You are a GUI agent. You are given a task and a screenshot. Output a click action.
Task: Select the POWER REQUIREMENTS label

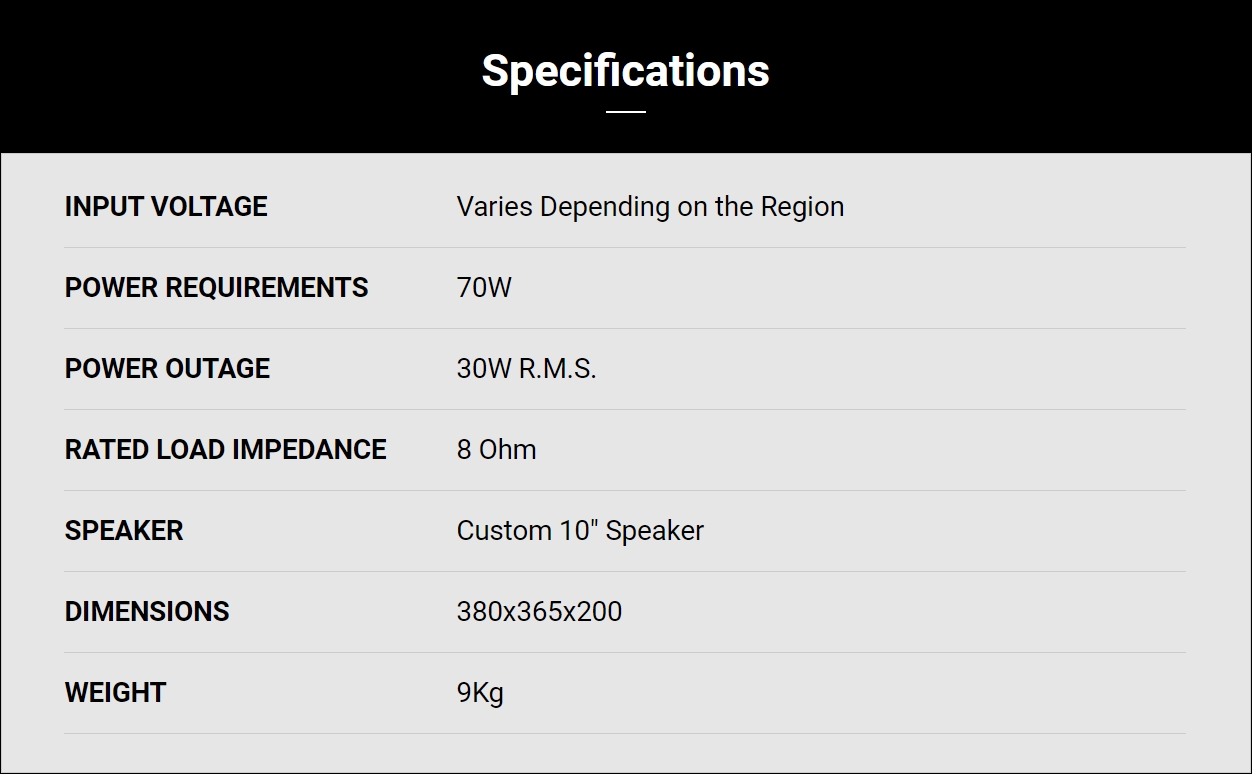coord(217,288)
